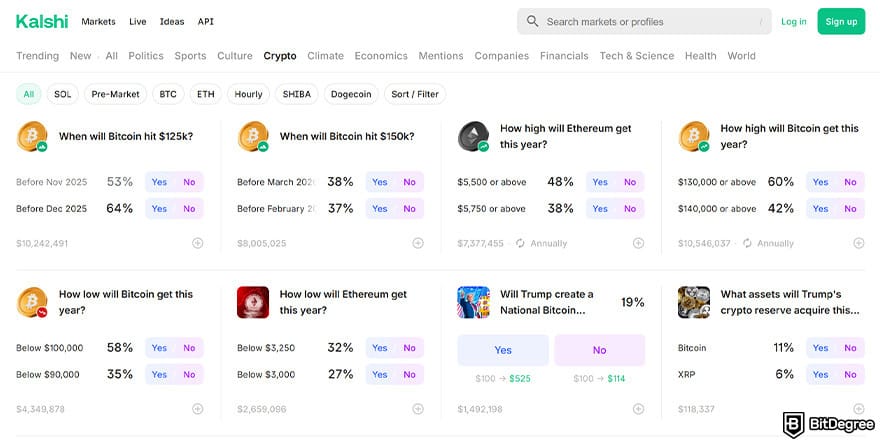This screenshot has width=880, height=444.
Task: Click plus icon on How high Ethereum card
Action: click(638, 243)
